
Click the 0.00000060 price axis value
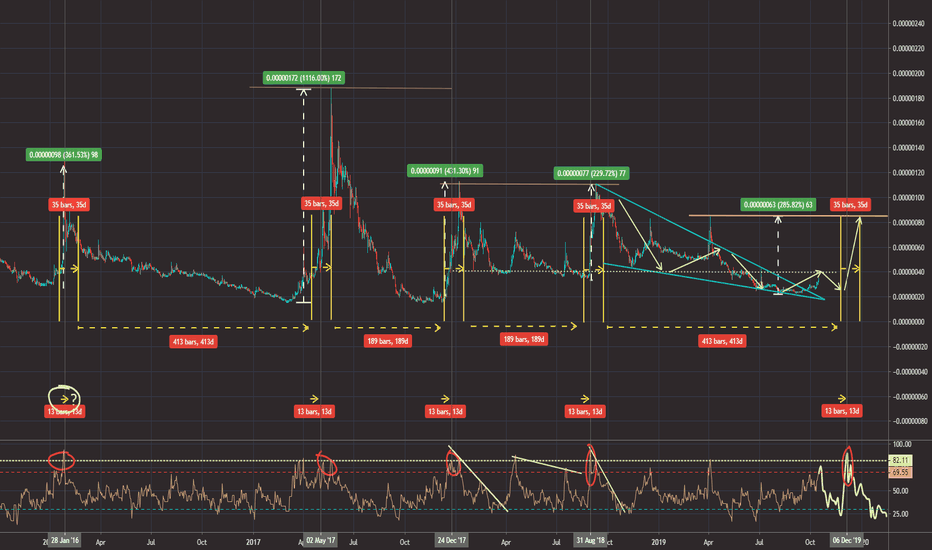[x=908, y=247]
